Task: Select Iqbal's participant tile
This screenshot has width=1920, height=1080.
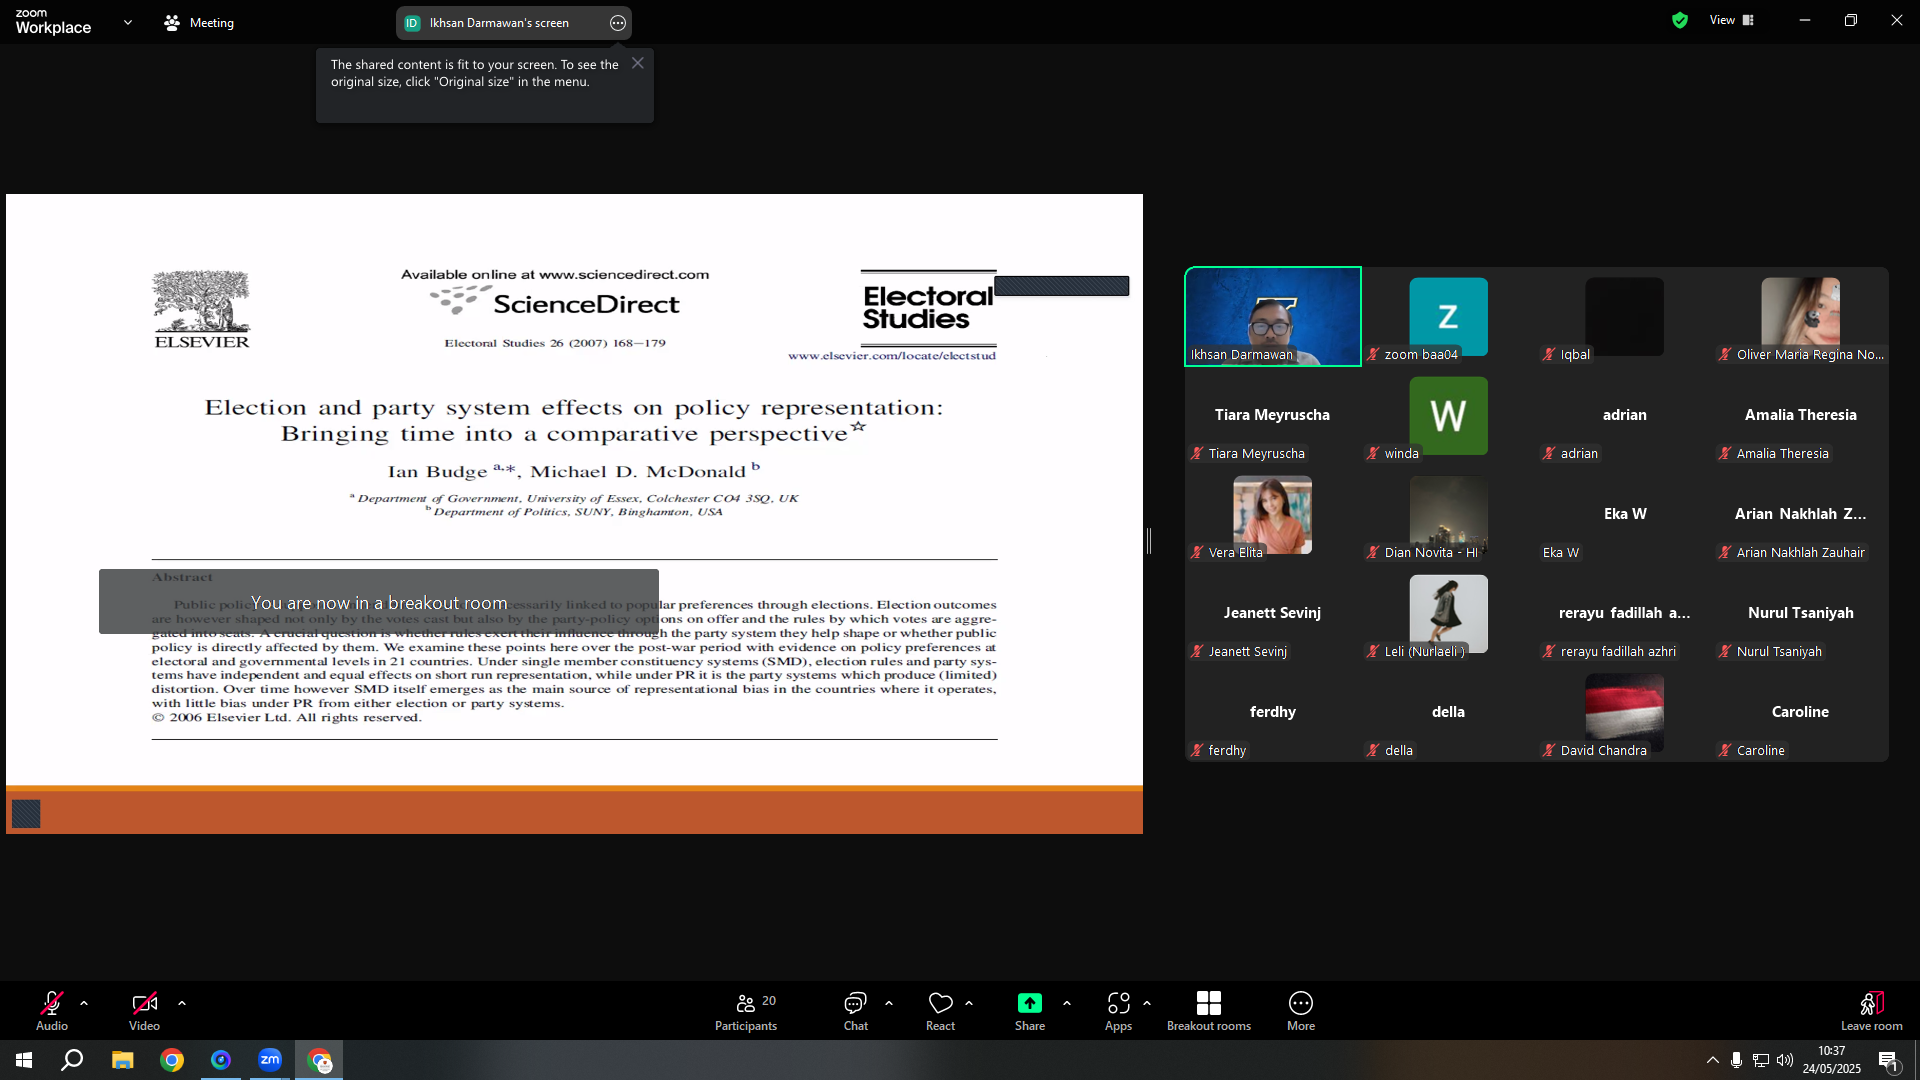Action: (x=1624, y=316)
